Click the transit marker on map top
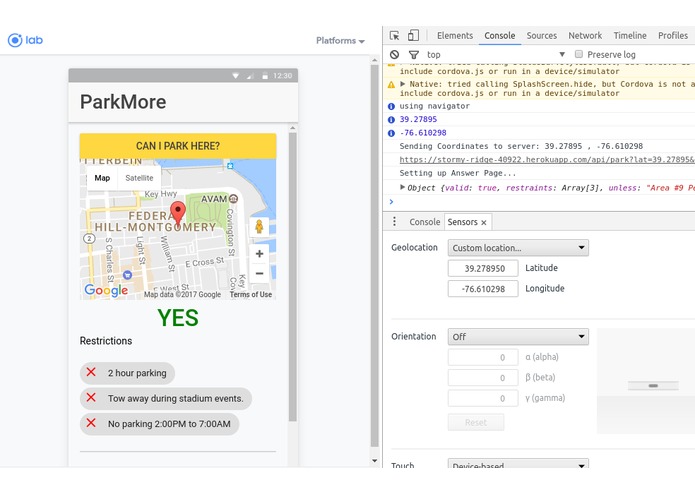The image size is (695, 494). pyautogui.click(x=230, y=166)
